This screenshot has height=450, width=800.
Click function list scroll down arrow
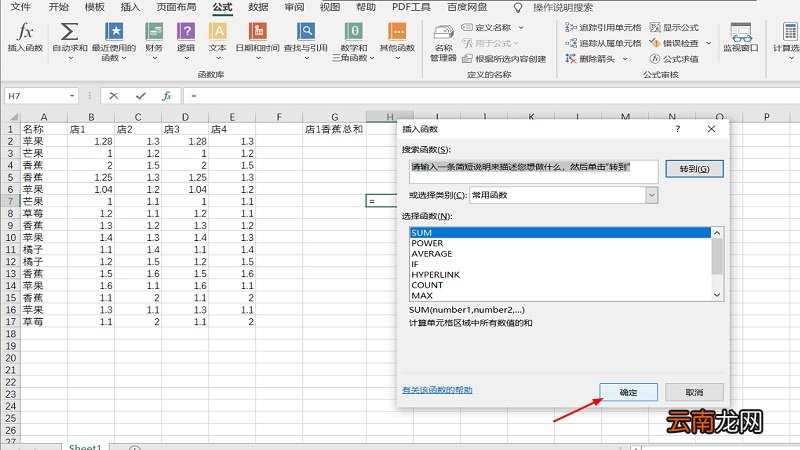click(717, 295)
